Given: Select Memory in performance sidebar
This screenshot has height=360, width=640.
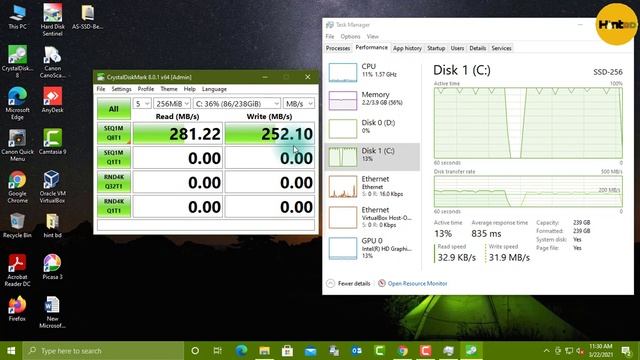Looking at the screenshot, I should point(372,100).
